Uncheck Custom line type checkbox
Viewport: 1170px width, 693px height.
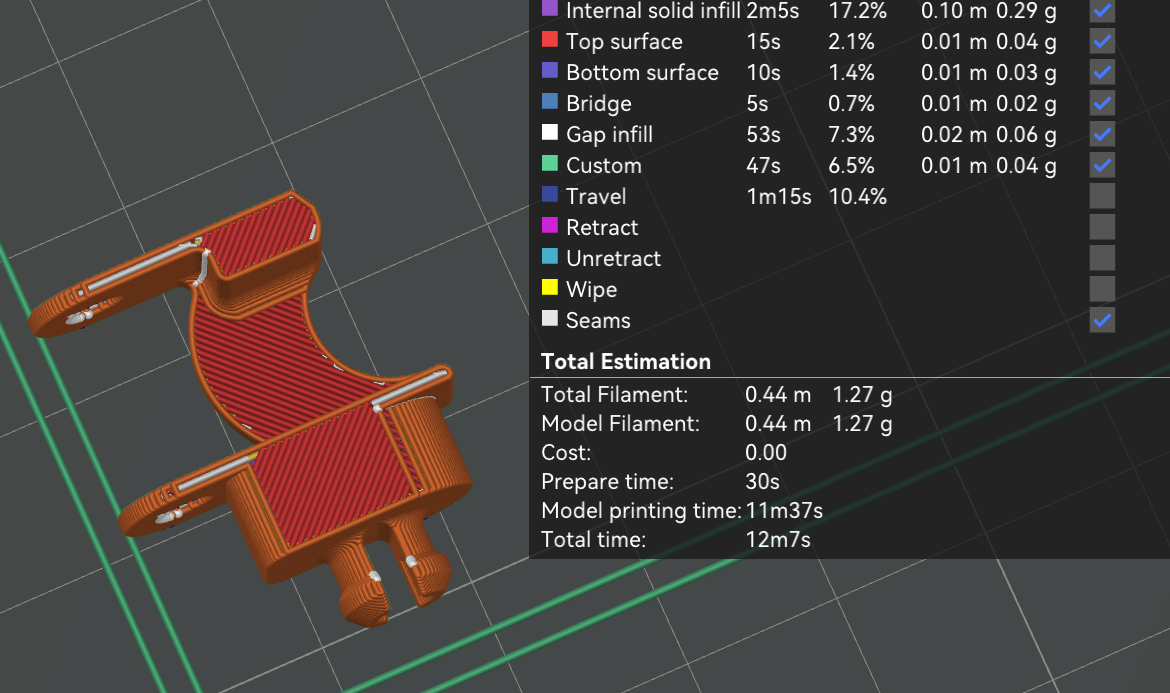(1102, 165)
